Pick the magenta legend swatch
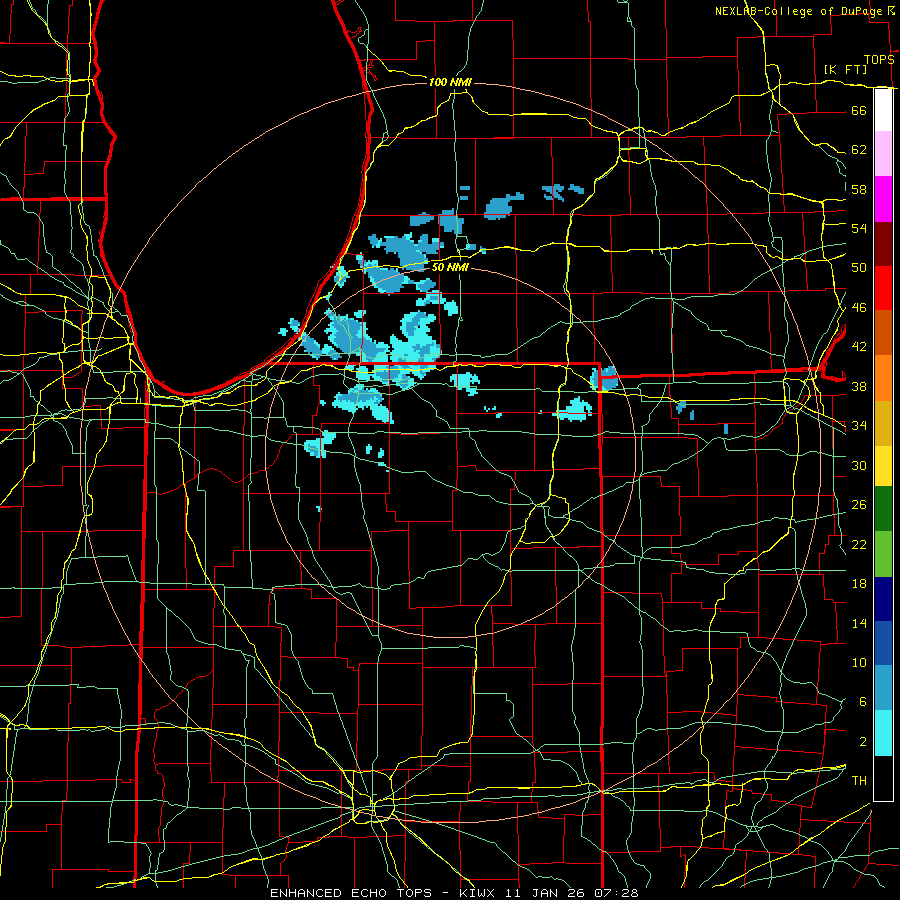 [883, 199]
